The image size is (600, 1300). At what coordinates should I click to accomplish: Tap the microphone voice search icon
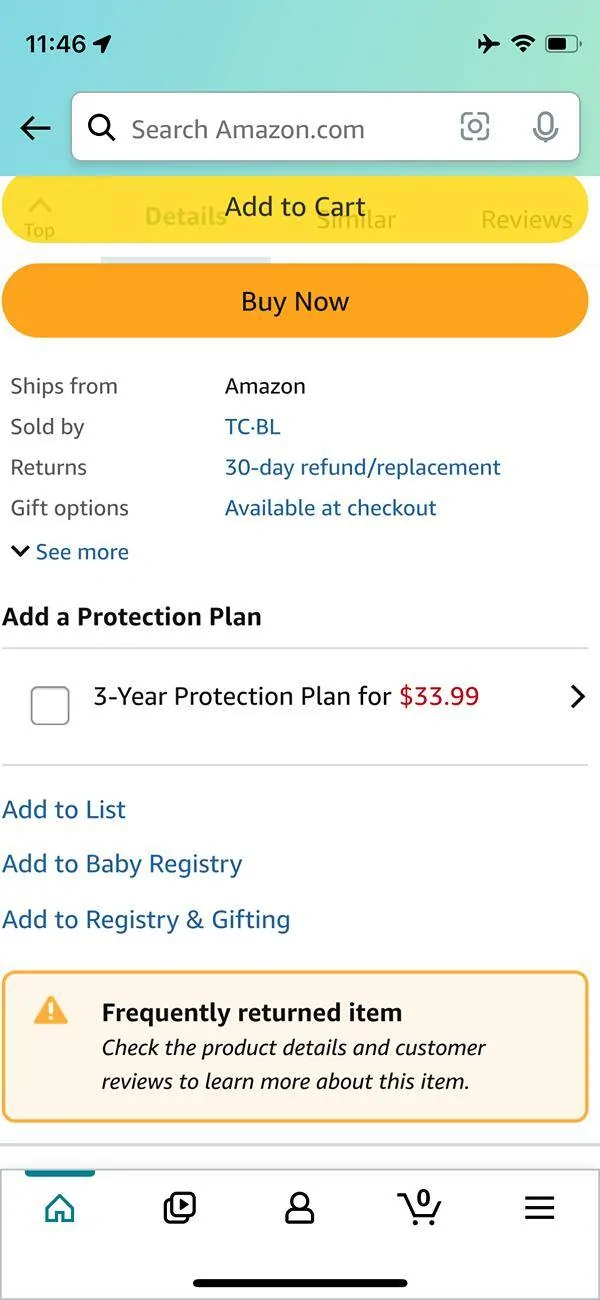545,127
